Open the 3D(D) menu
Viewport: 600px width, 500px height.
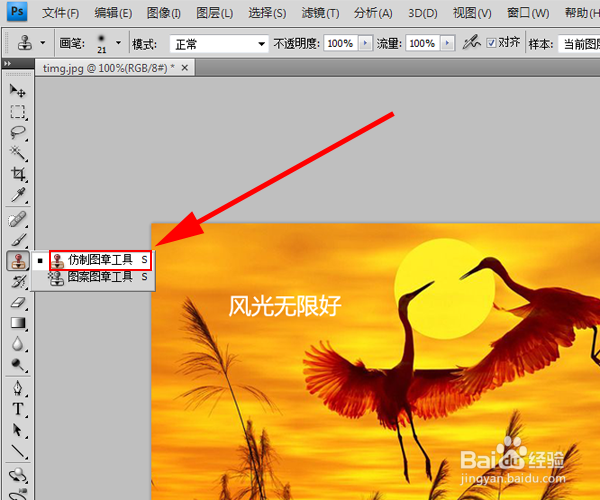click(x=422, y=13)
